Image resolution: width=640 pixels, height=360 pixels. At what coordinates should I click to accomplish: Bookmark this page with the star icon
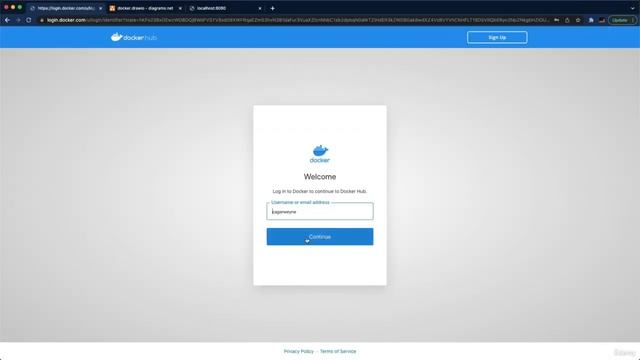click(x=578, y=20)
